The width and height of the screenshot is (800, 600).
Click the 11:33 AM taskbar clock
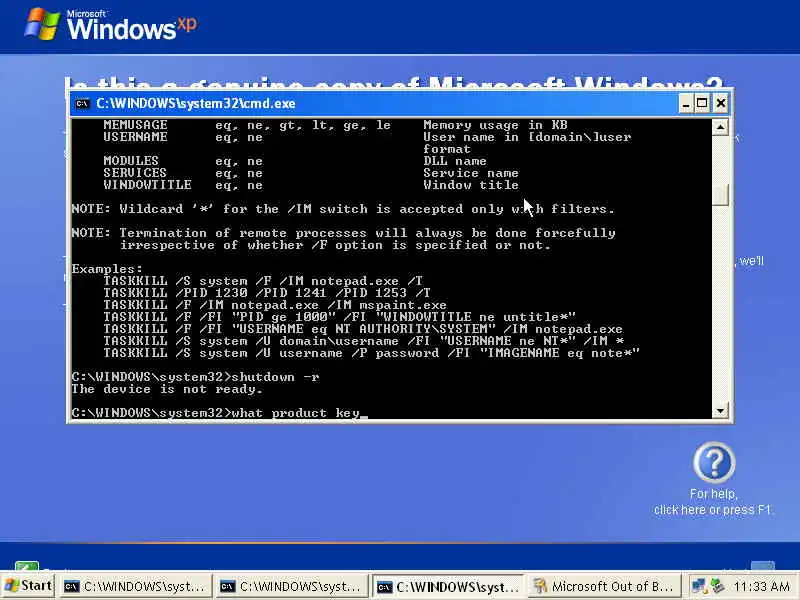click(761, 586)
